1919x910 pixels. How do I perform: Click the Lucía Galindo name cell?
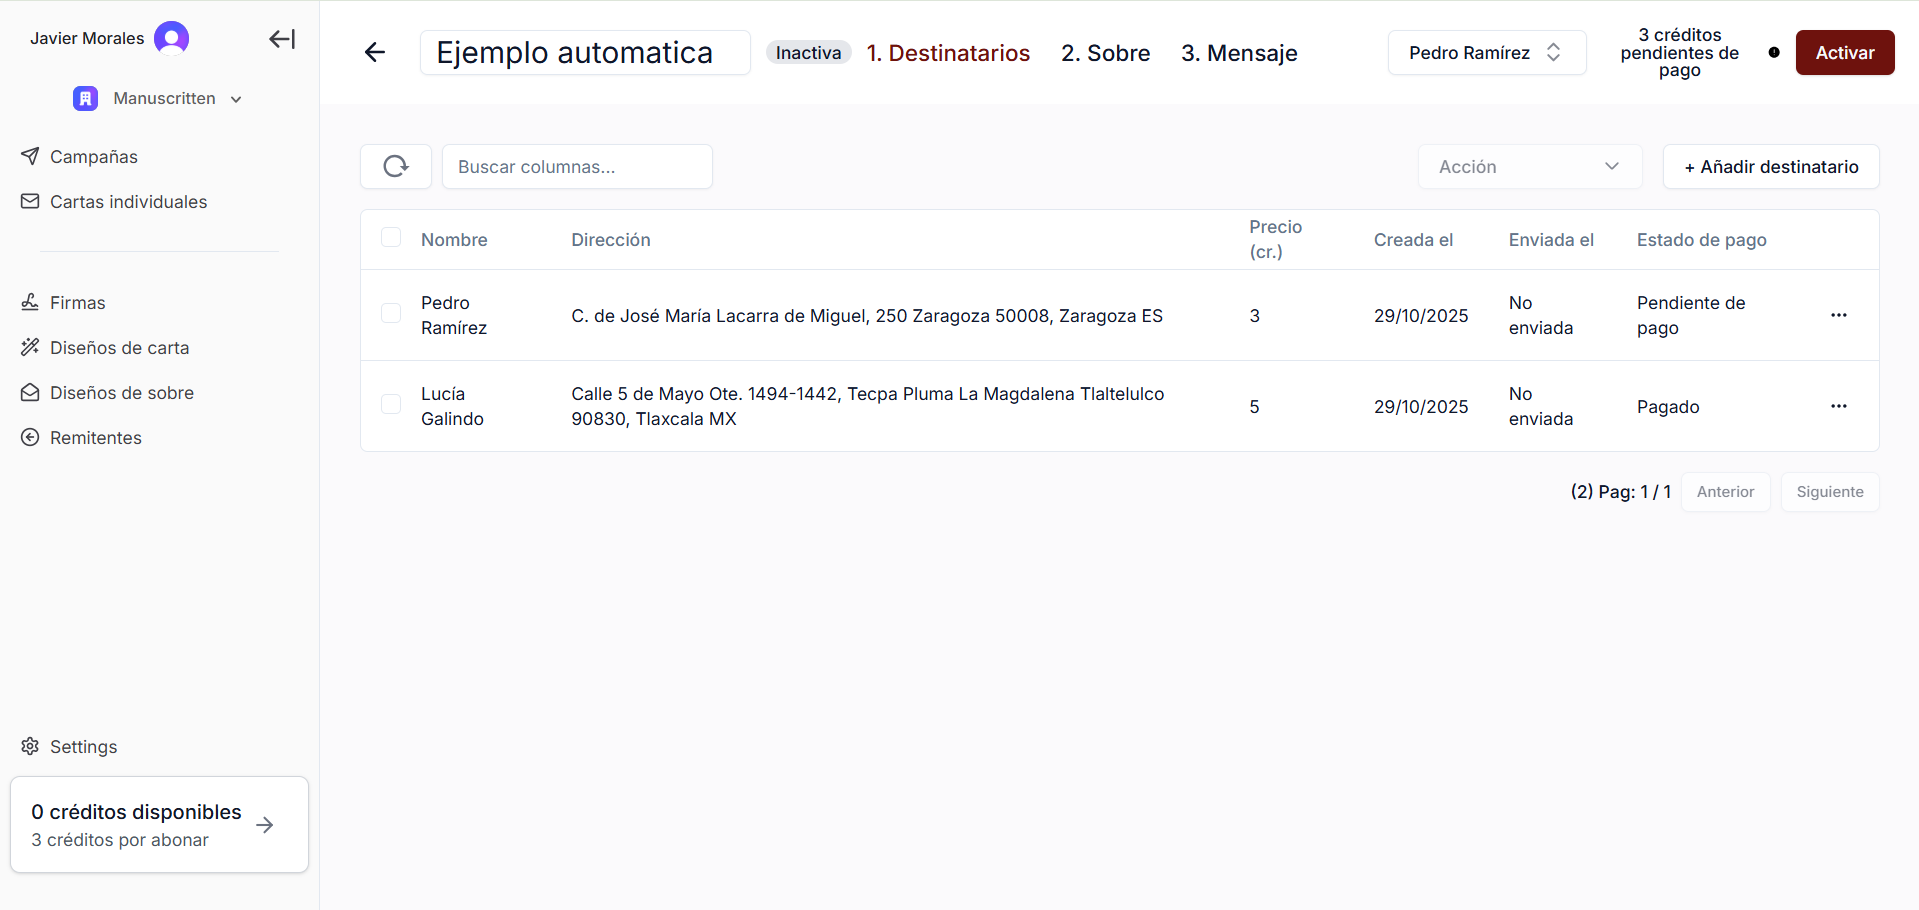(452, 406)
